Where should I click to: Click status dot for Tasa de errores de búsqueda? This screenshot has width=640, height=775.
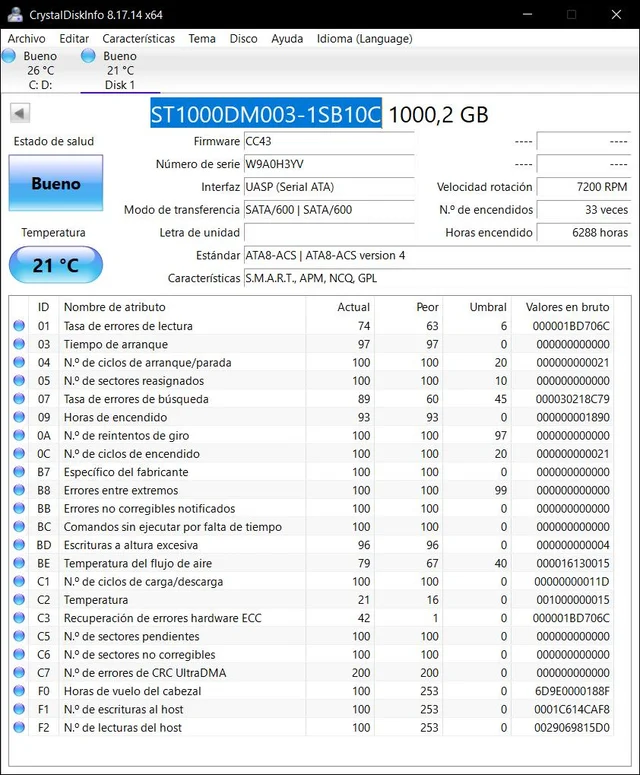19,399
